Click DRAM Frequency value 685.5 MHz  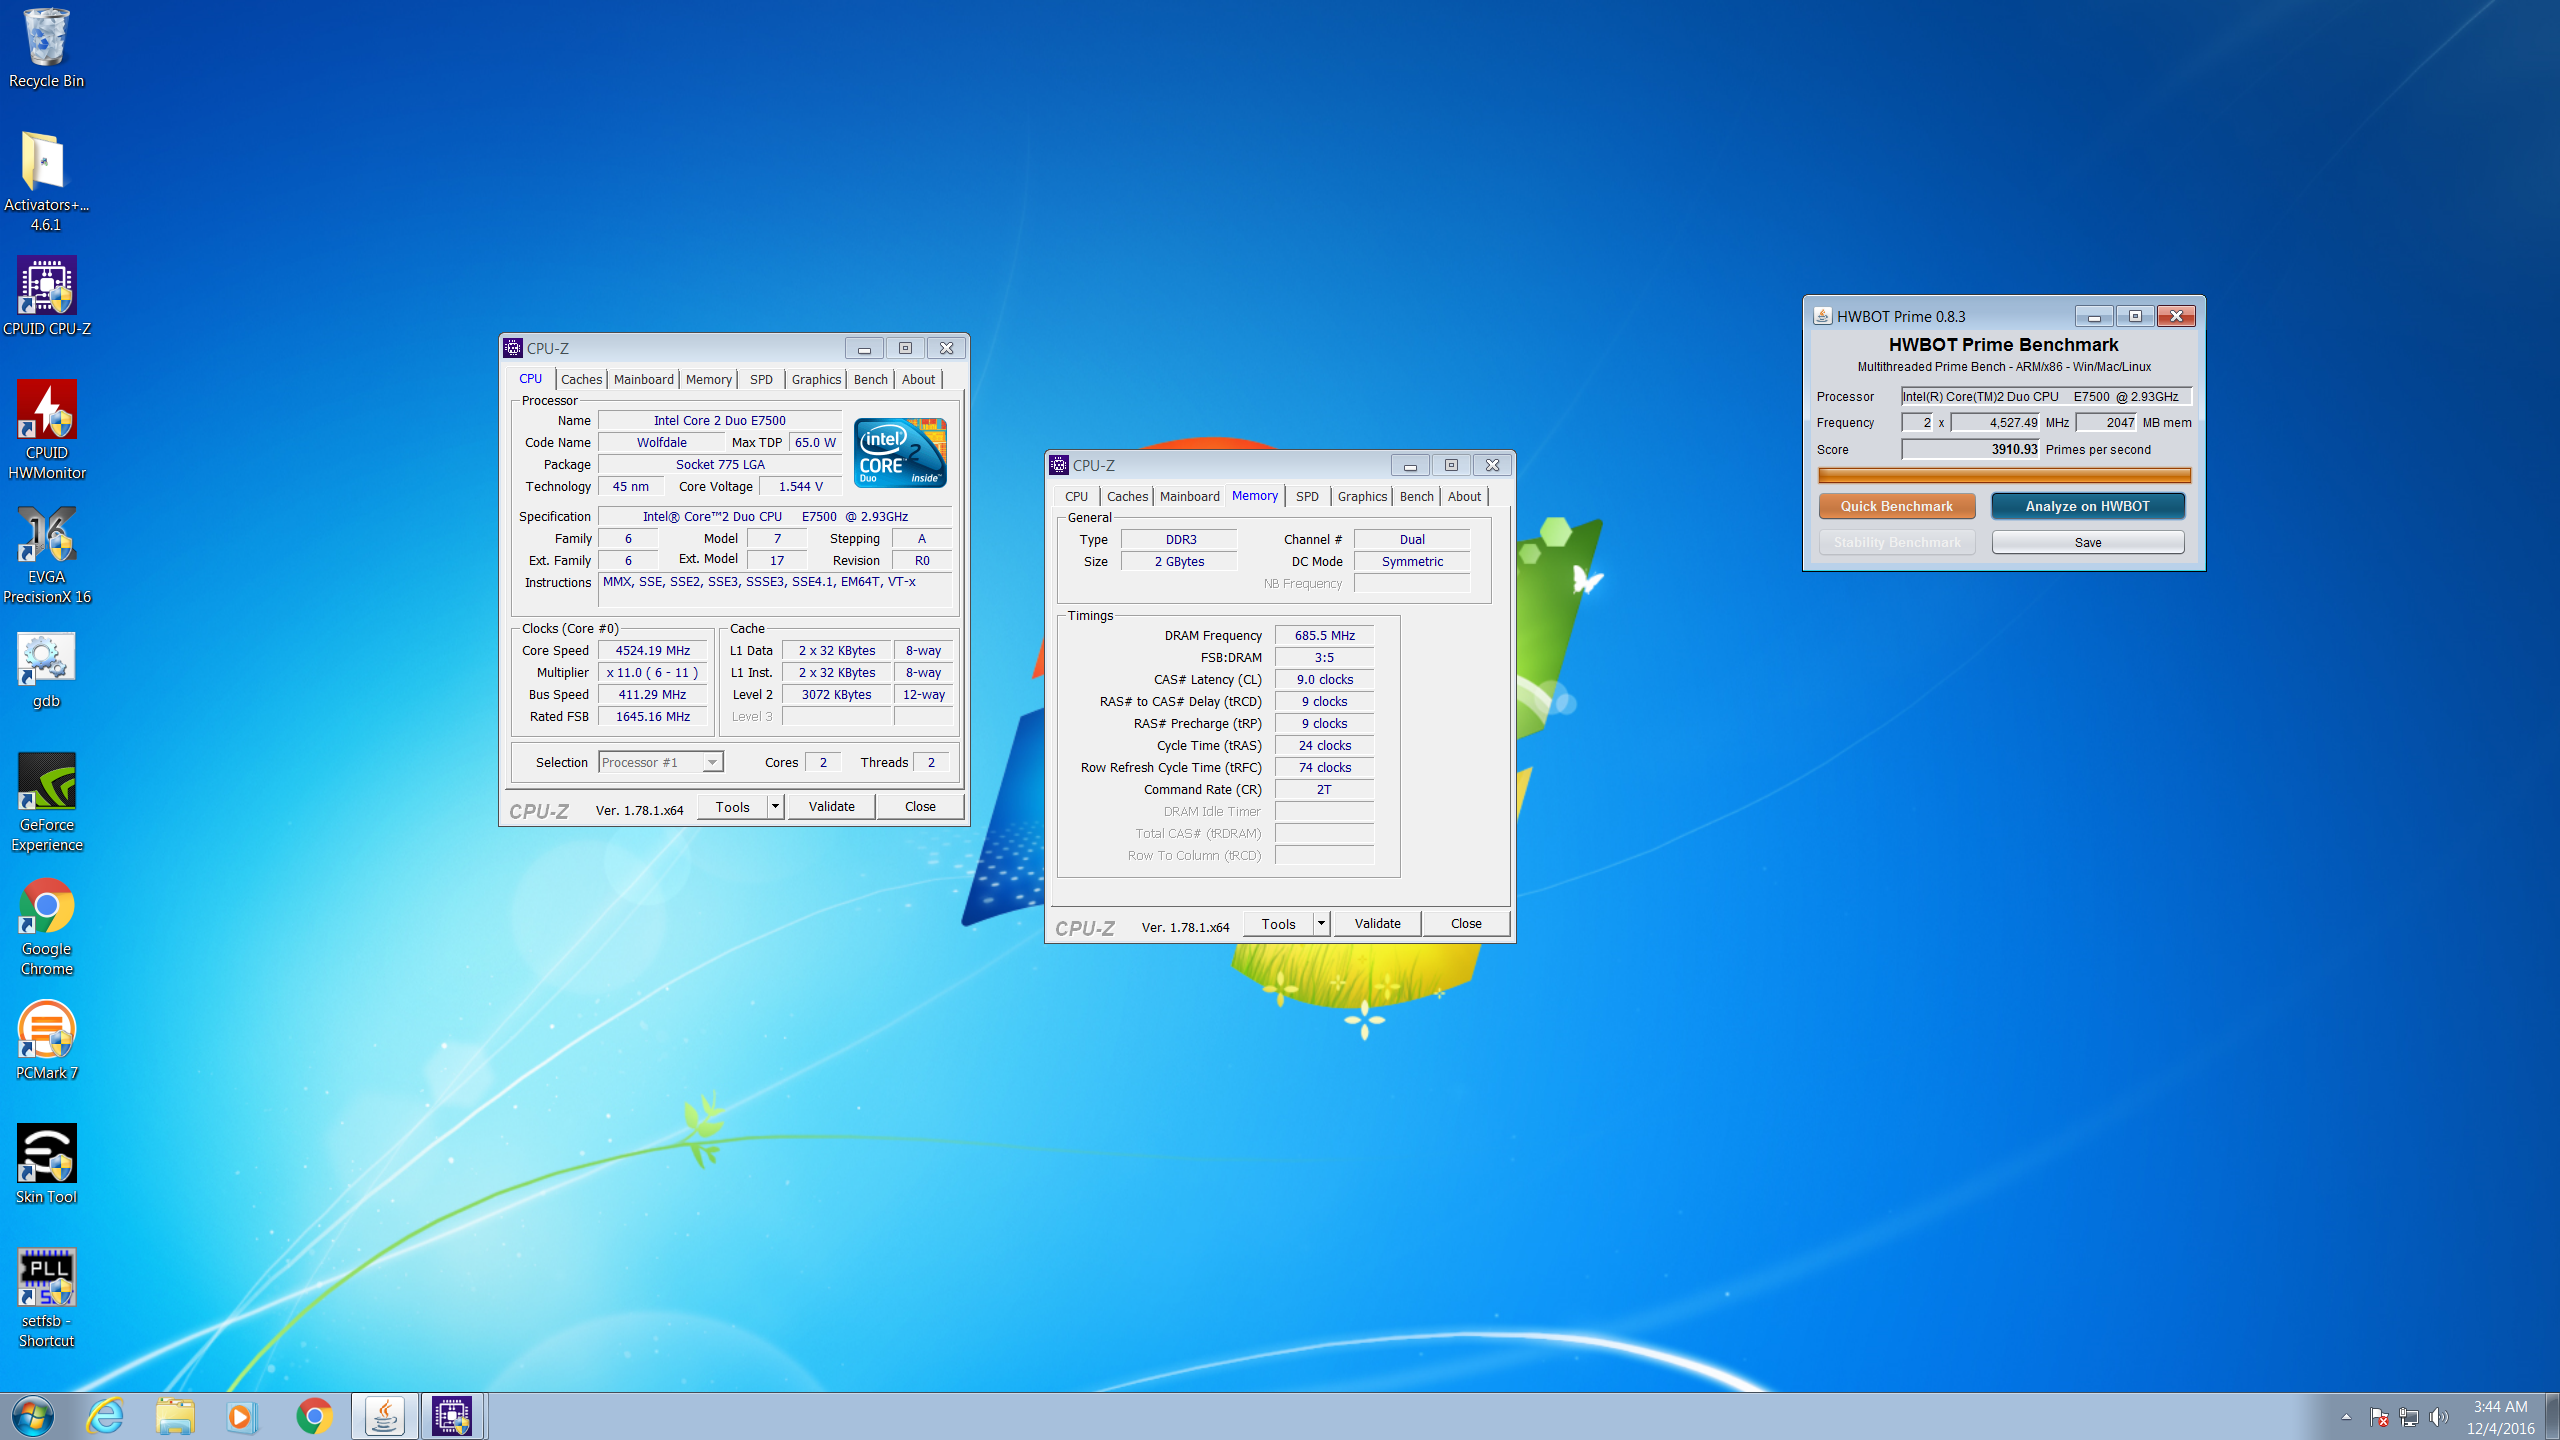click(1324, 636)
